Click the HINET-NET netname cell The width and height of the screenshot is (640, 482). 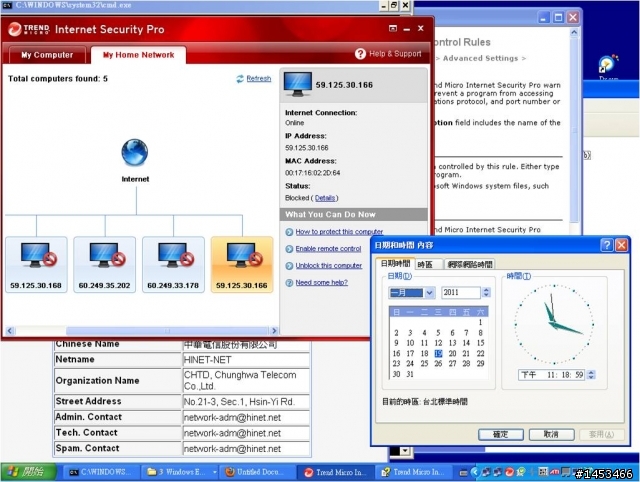pos(246,360)
